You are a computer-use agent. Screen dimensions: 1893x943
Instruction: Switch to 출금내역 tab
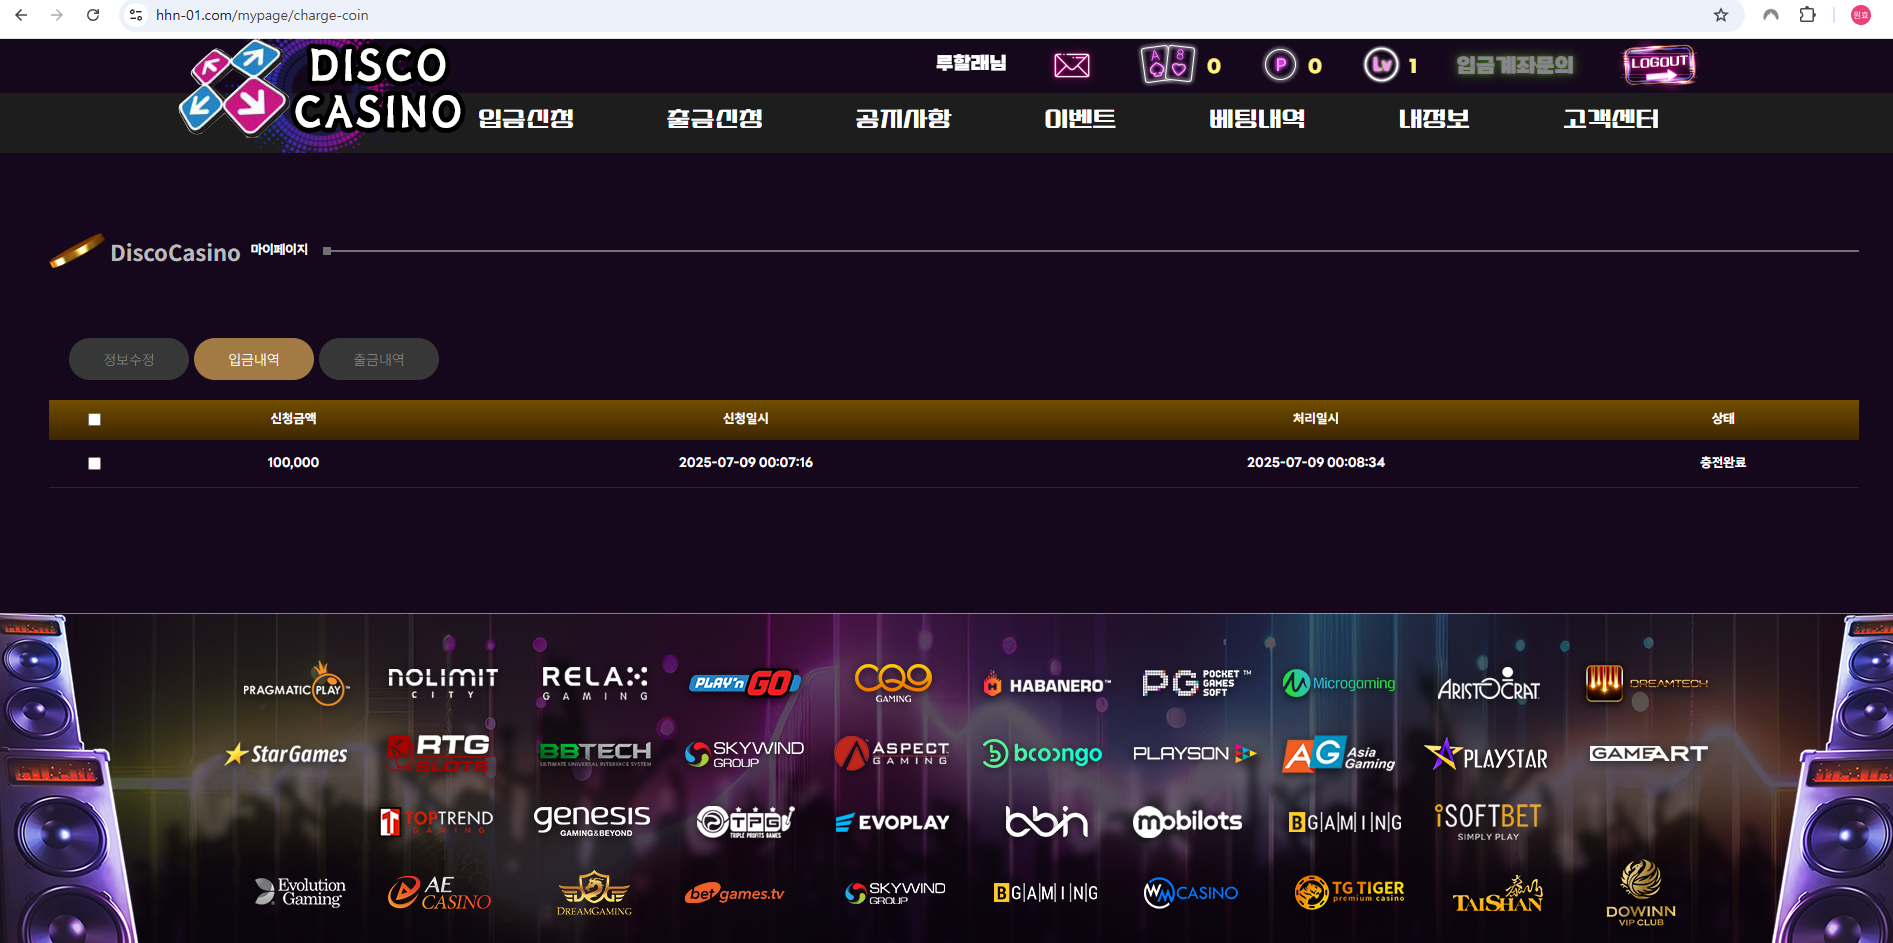click(x=379, y=359)
